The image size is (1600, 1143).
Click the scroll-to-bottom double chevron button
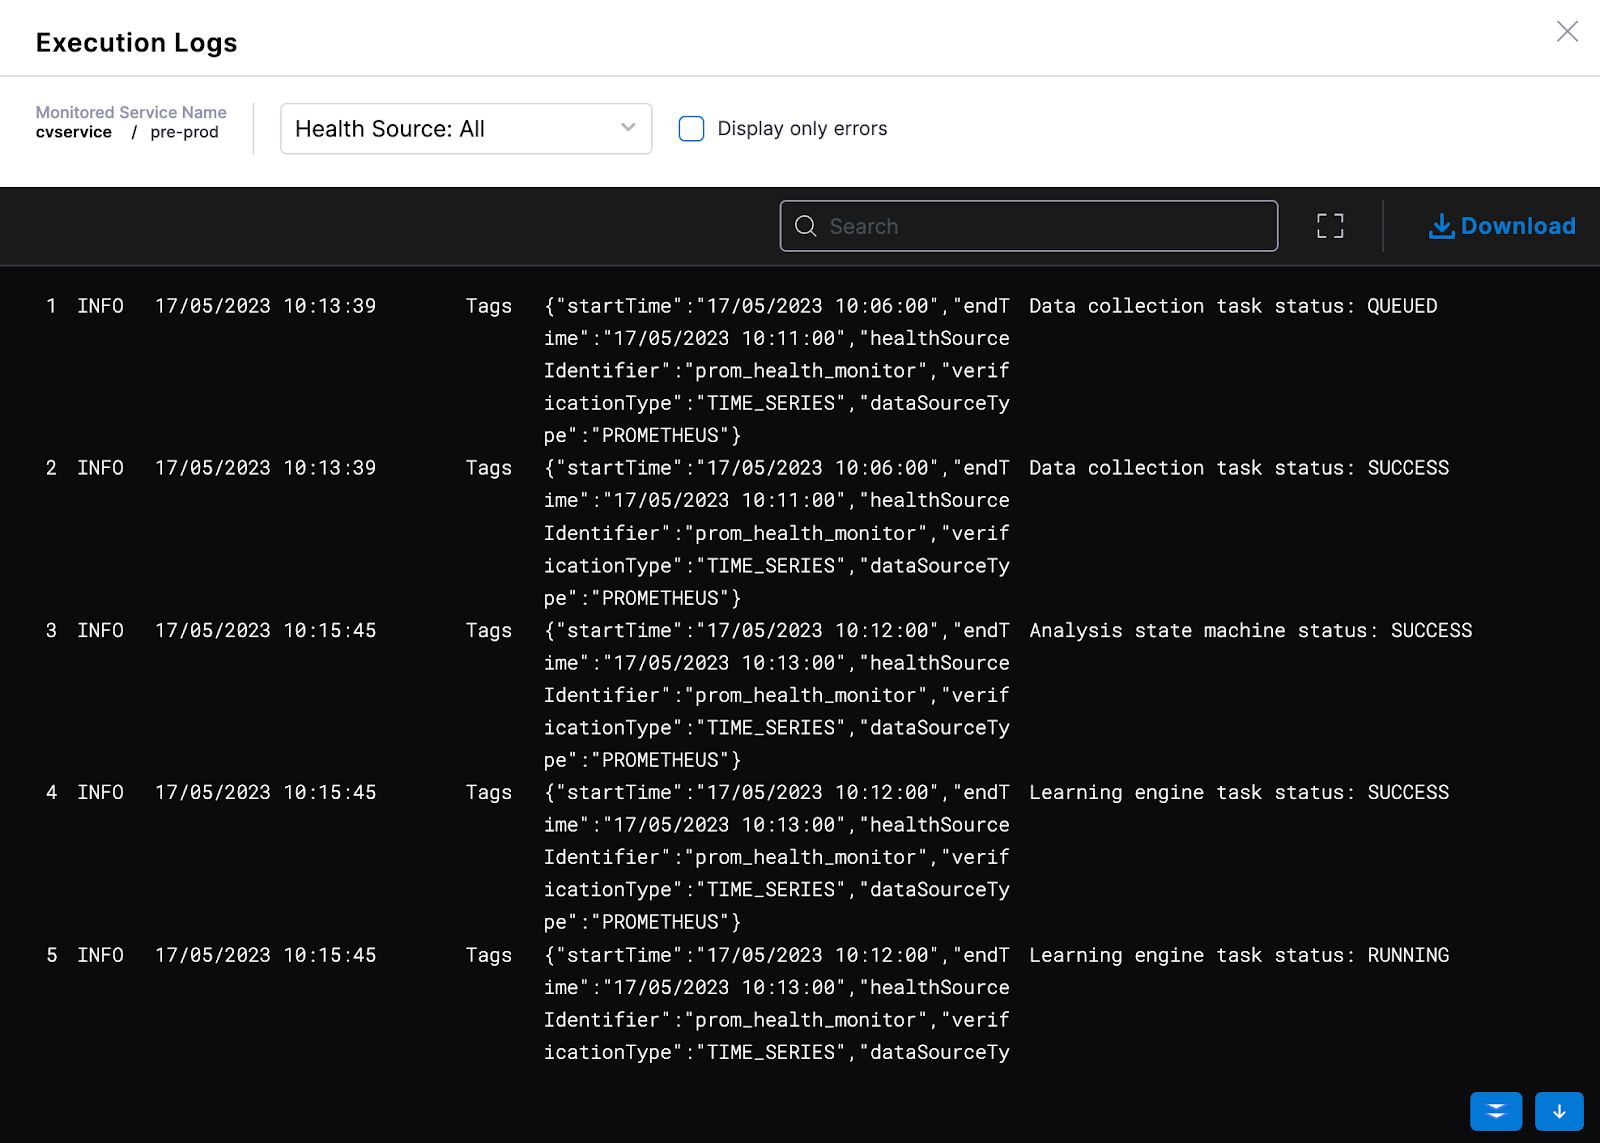click(x=1495, y=1111)
